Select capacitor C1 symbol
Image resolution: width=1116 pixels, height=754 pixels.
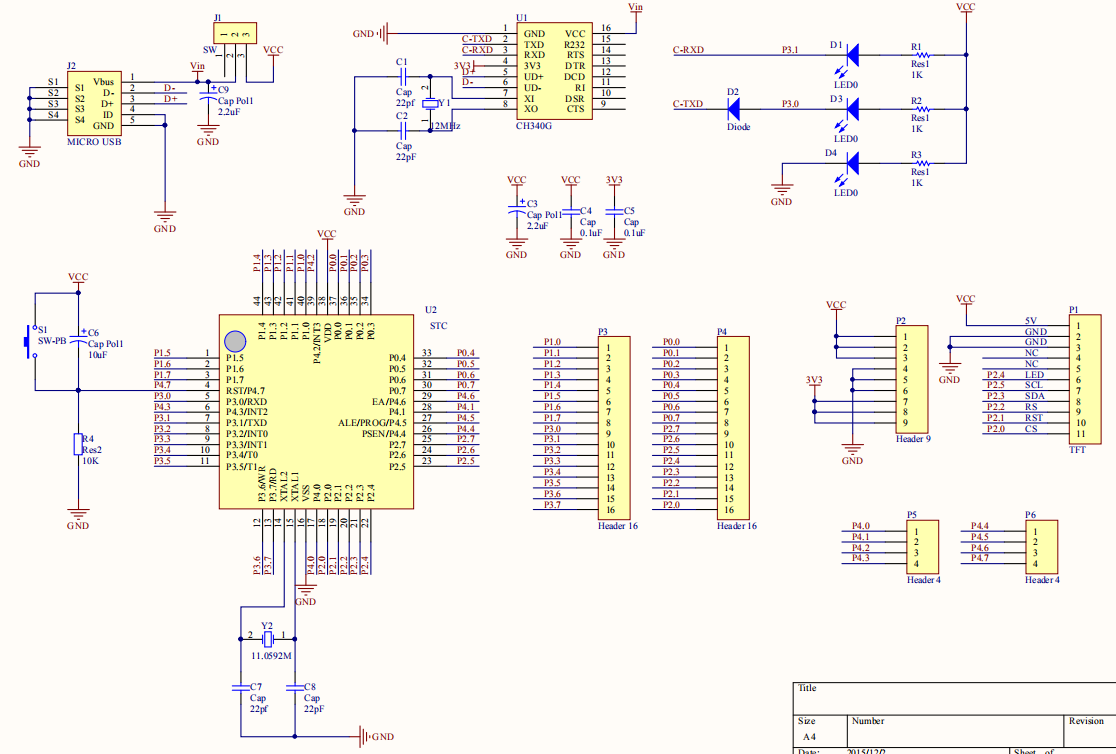(x=403, y=76)
